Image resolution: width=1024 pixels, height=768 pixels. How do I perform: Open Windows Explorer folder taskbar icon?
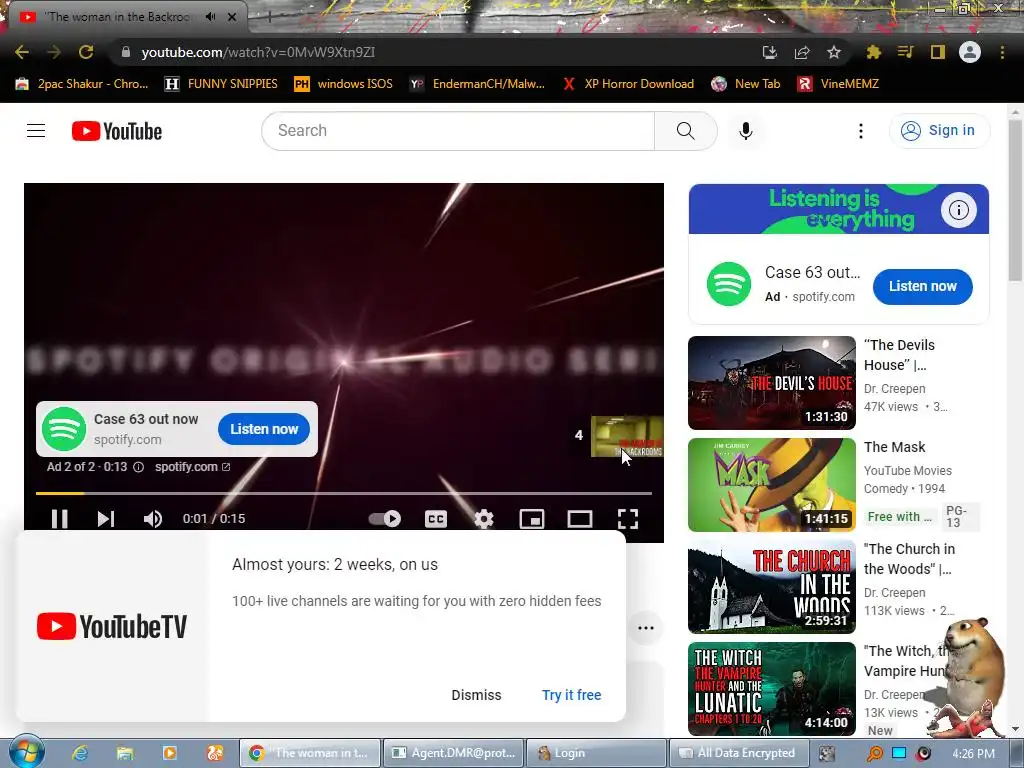[x=125, y=753]
